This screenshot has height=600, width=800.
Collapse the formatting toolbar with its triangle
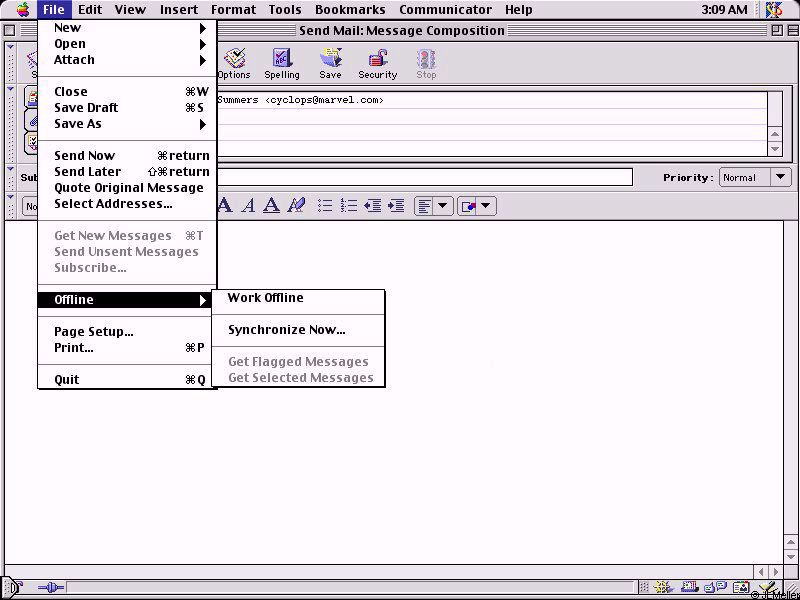10,196
